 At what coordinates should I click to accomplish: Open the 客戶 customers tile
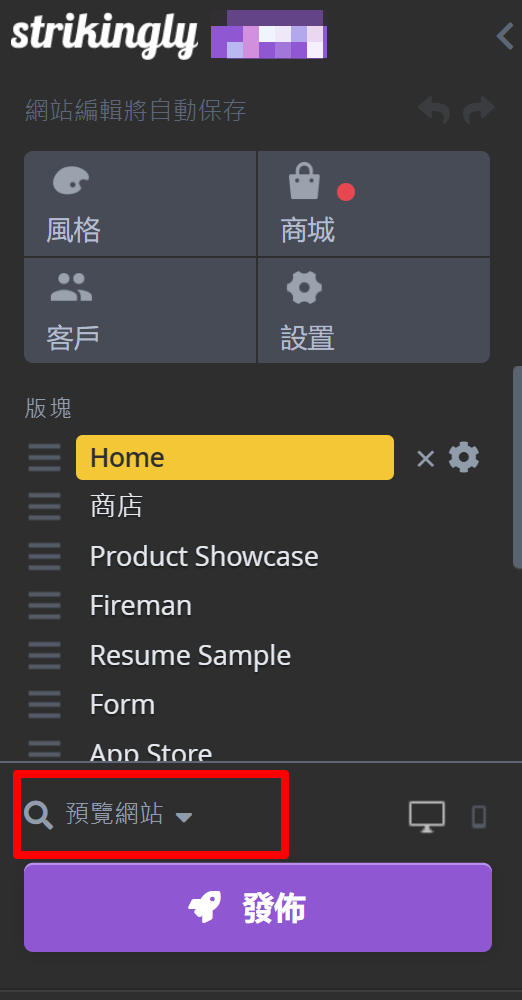pos(140,311)
